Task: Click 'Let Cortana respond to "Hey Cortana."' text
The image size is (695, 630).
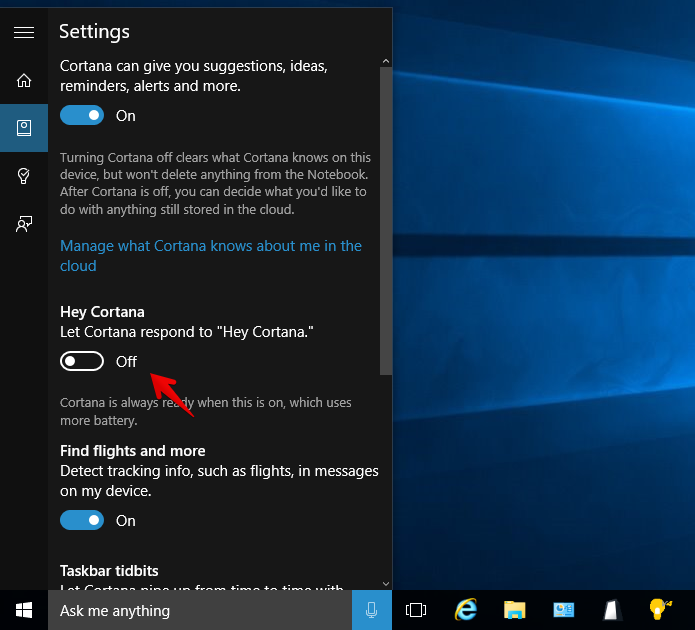Action: (x=187, y=332)
